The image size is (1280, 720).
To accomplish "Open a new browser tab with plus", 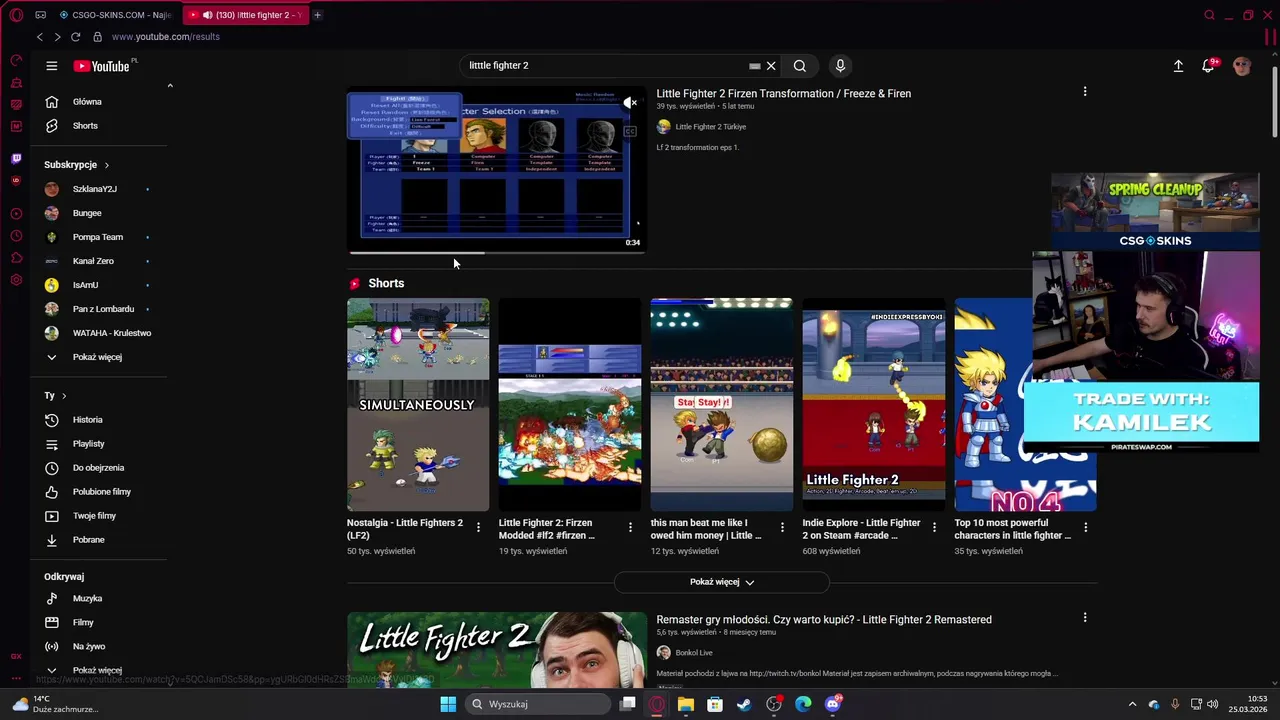I will tap(317, 15).
